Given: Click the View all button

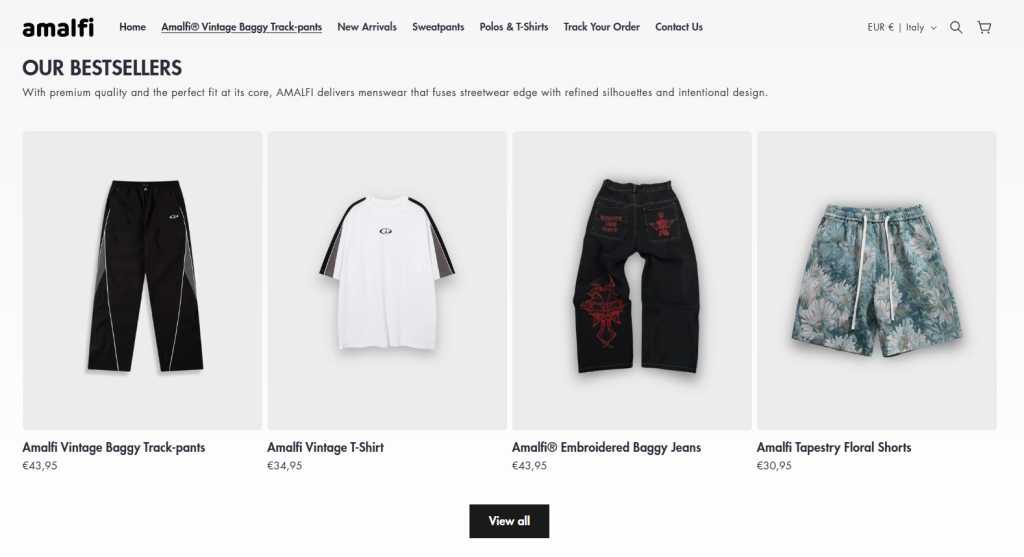Looking at the screenshot, I should click(x=509, y=521).
